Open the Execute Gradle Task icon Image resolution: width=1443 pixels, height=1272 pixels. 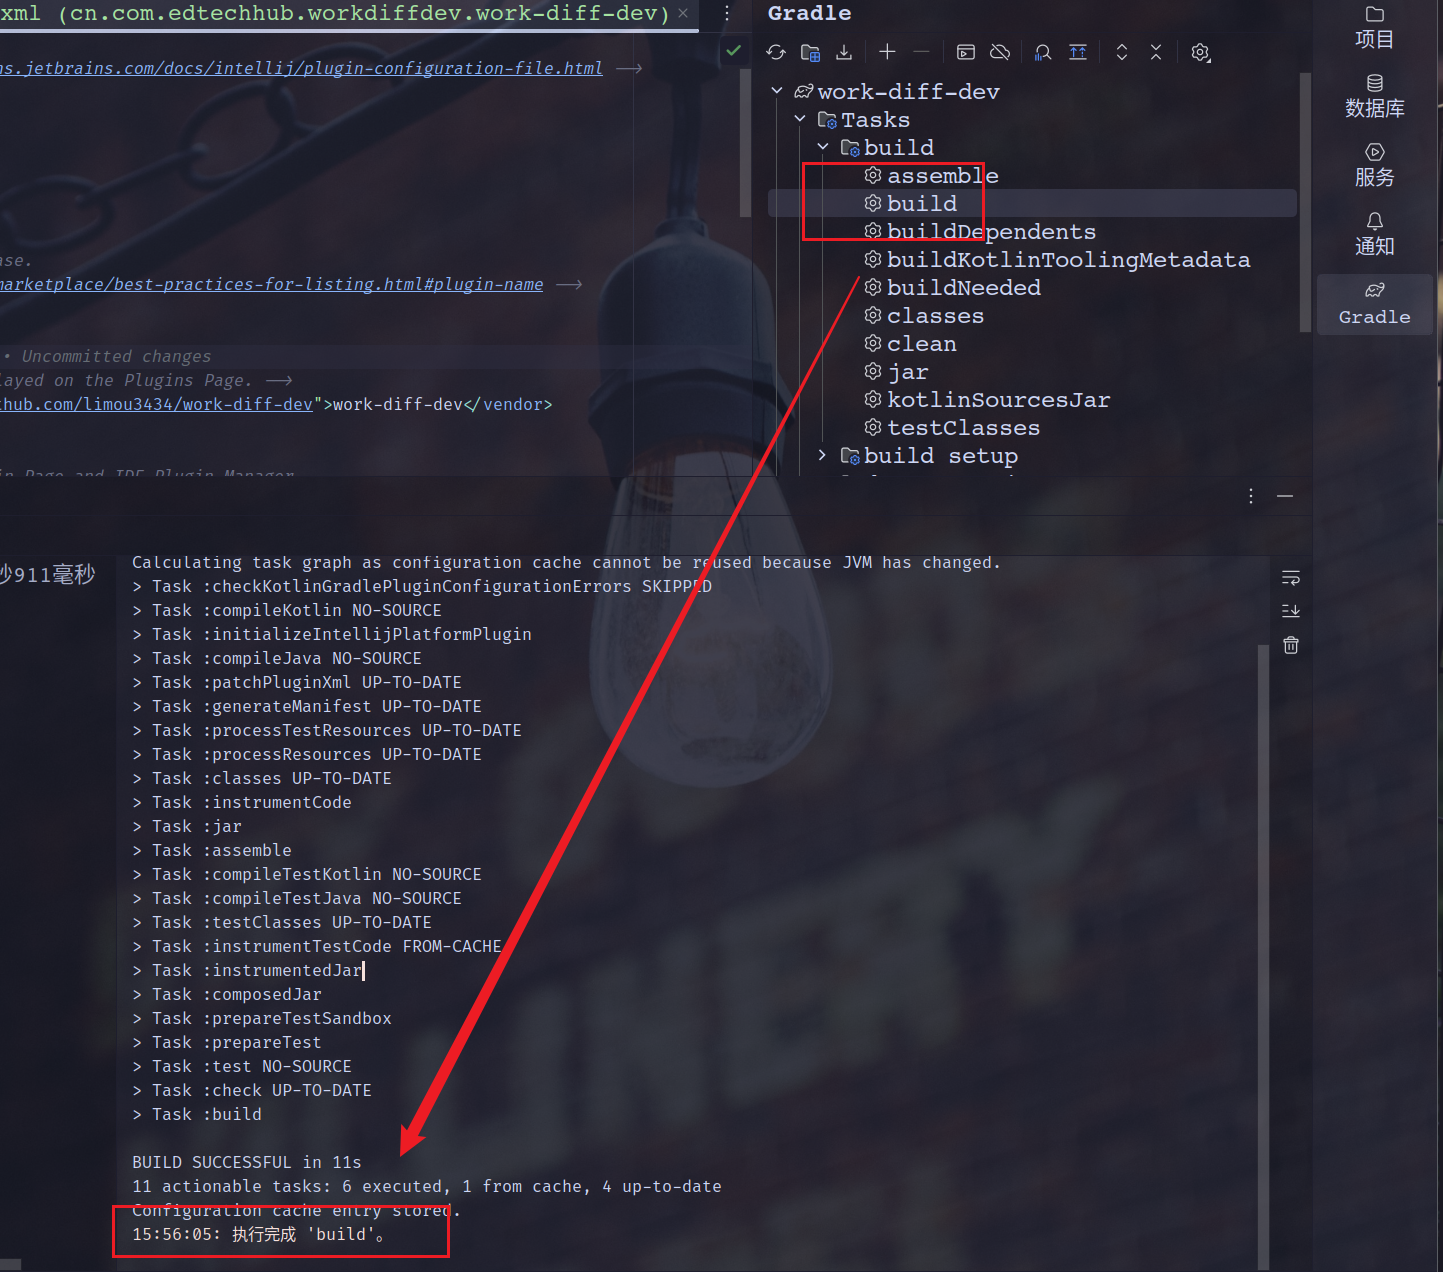point(965,52)
